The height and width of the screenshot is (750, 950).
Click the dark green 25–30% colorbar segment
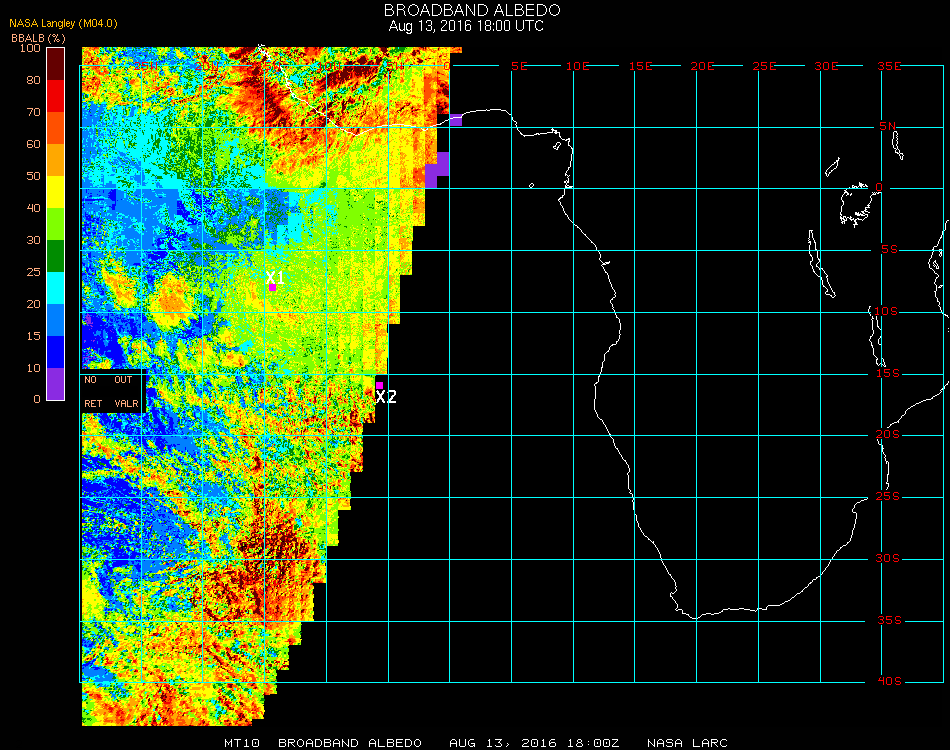click(x=56, y=256)
